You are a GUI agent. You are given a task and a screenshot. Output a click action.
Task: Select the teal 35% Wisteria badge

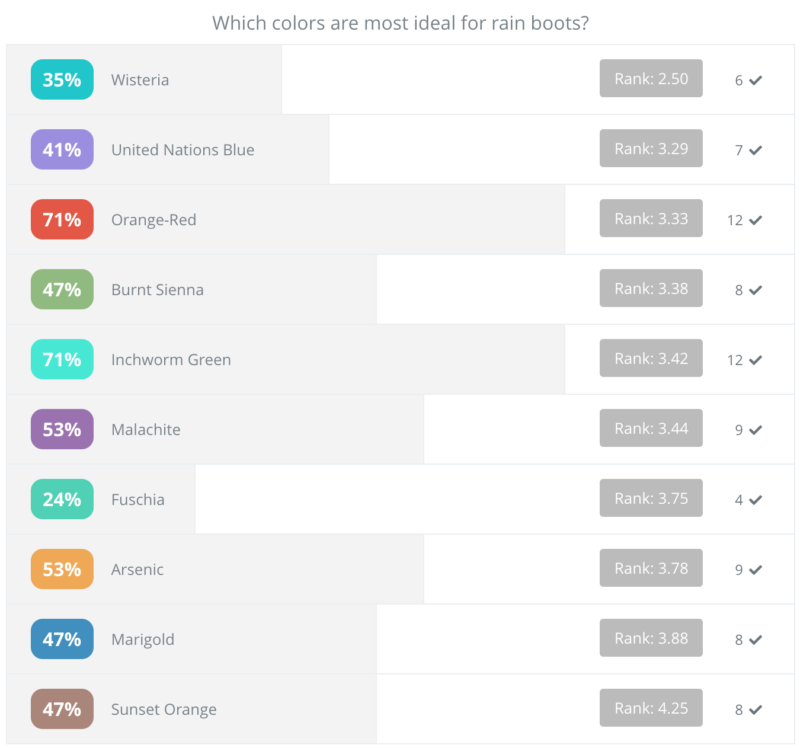tap(62, 80)
